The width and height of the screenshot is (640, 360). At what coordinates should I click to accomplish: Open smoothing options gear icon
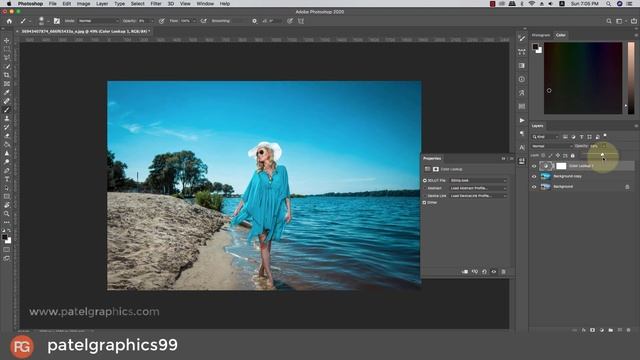tap(254, 21)
